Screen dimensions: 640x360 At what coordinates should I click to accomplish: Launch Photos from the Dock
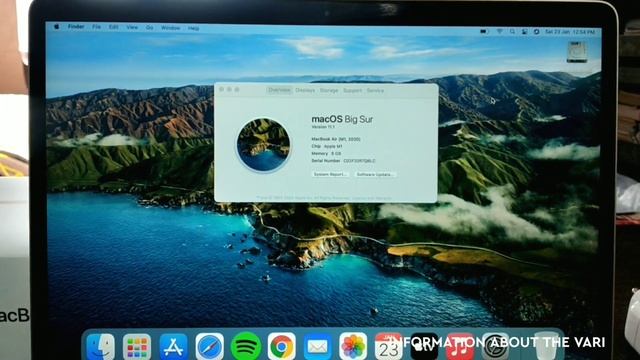(353, 347)
